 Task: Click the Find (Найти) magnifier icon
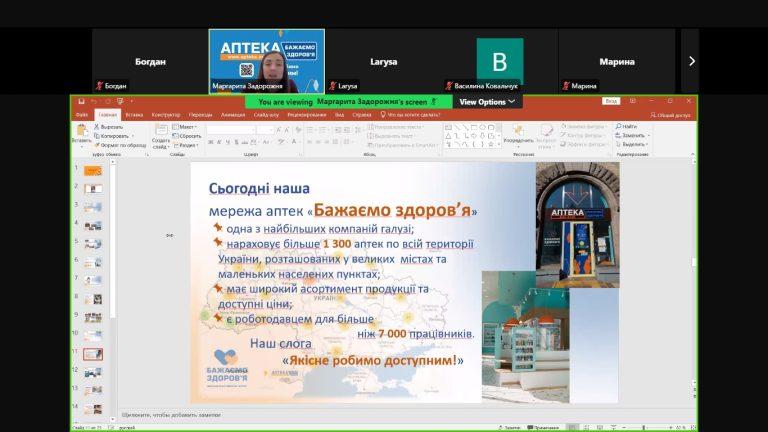tap(619, 126)
